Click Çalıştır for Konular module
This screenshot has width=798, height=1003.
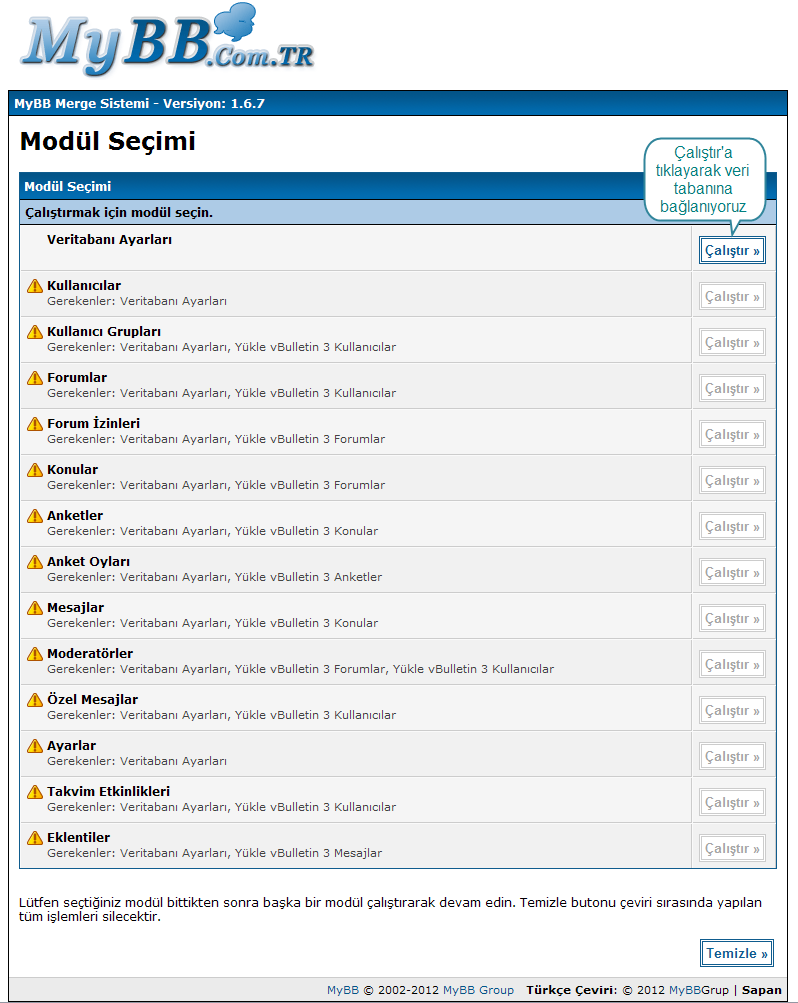732,481
